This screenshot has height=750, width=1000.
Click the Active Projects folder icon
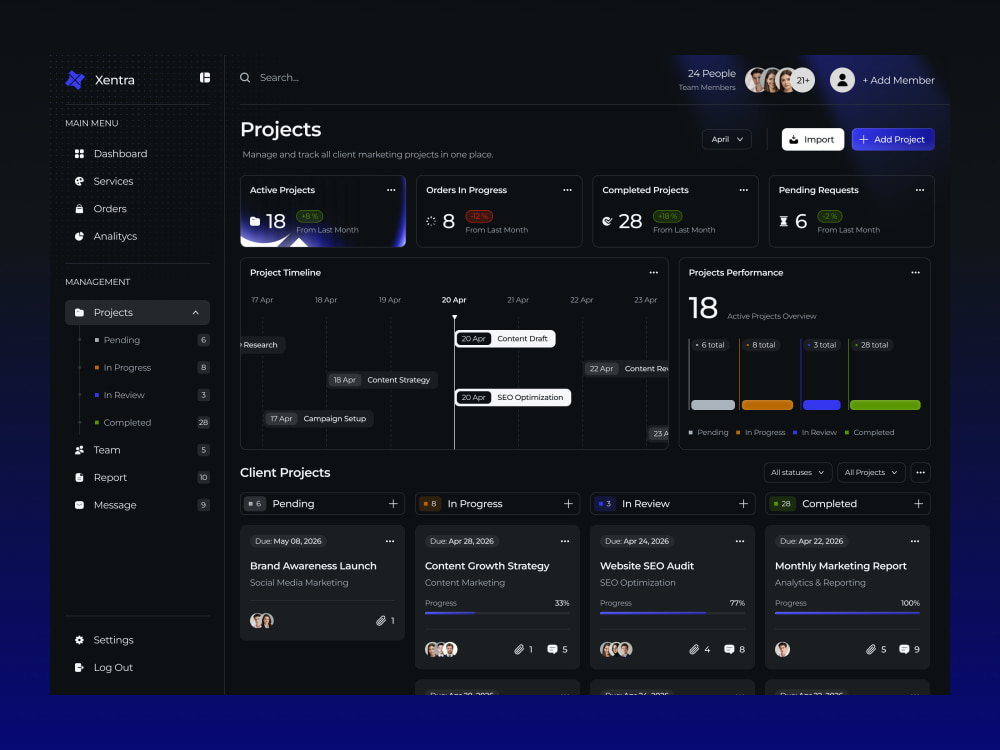(x=255, y=221)
